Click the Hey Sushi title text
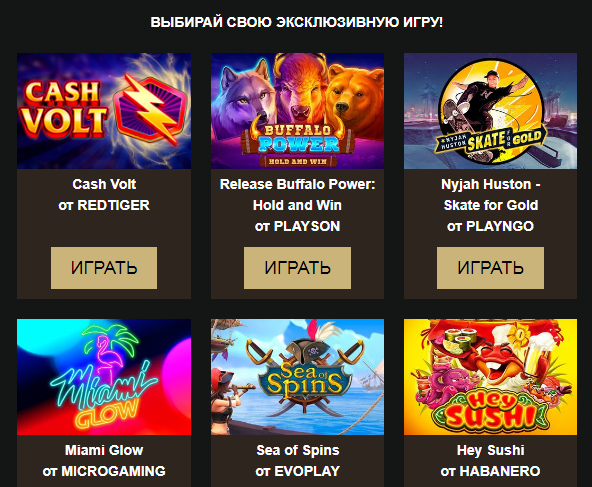 (x=490, y=450)
